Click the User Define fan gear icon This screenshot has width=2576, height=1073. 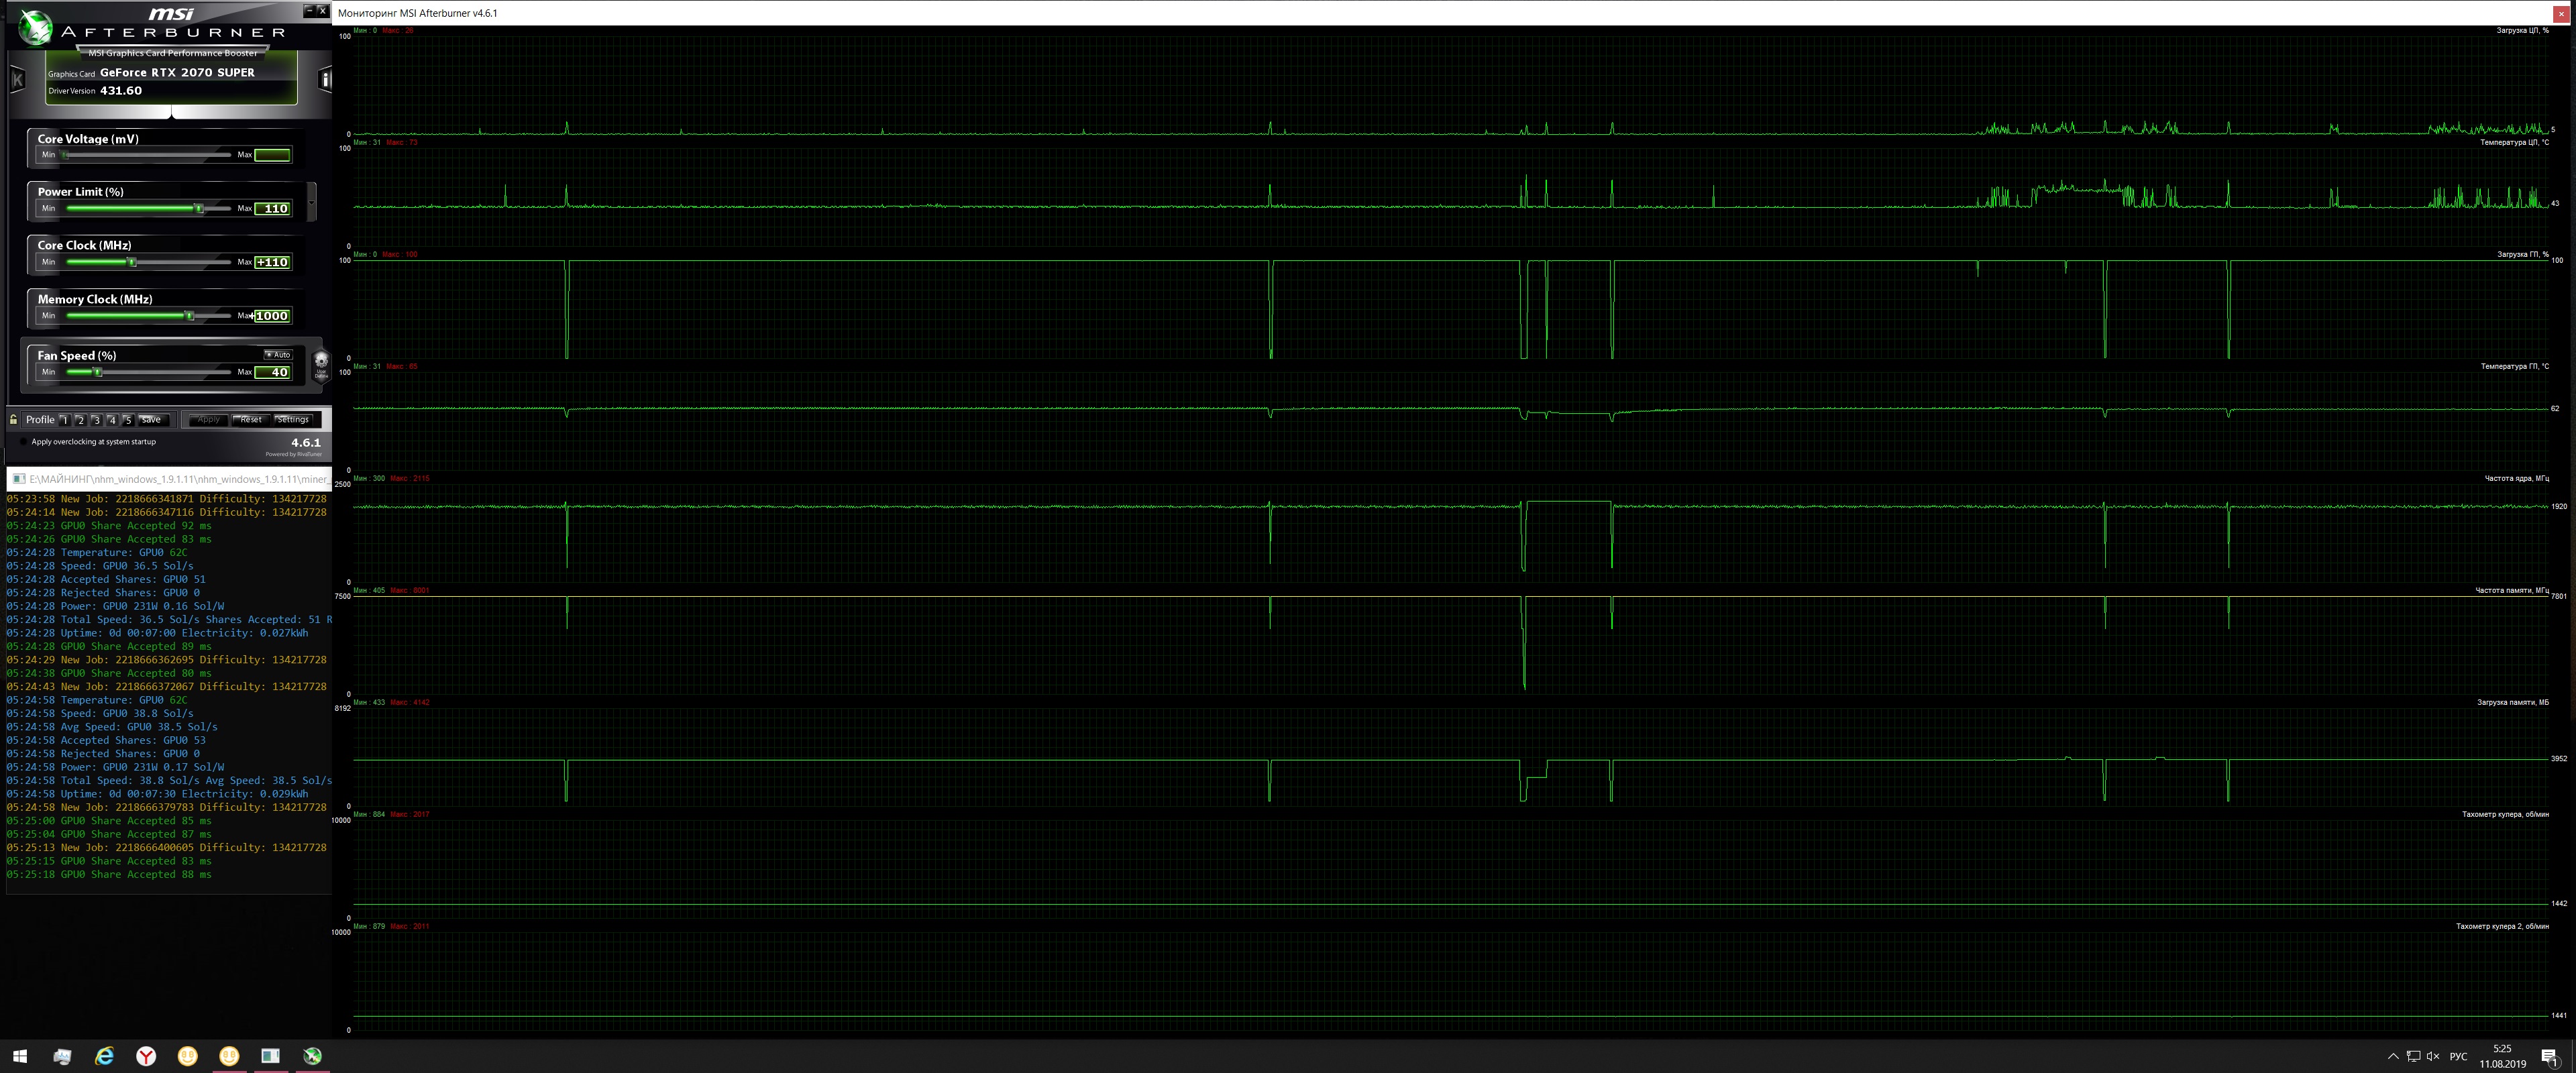pyautogui.click(x=321, y=362)
